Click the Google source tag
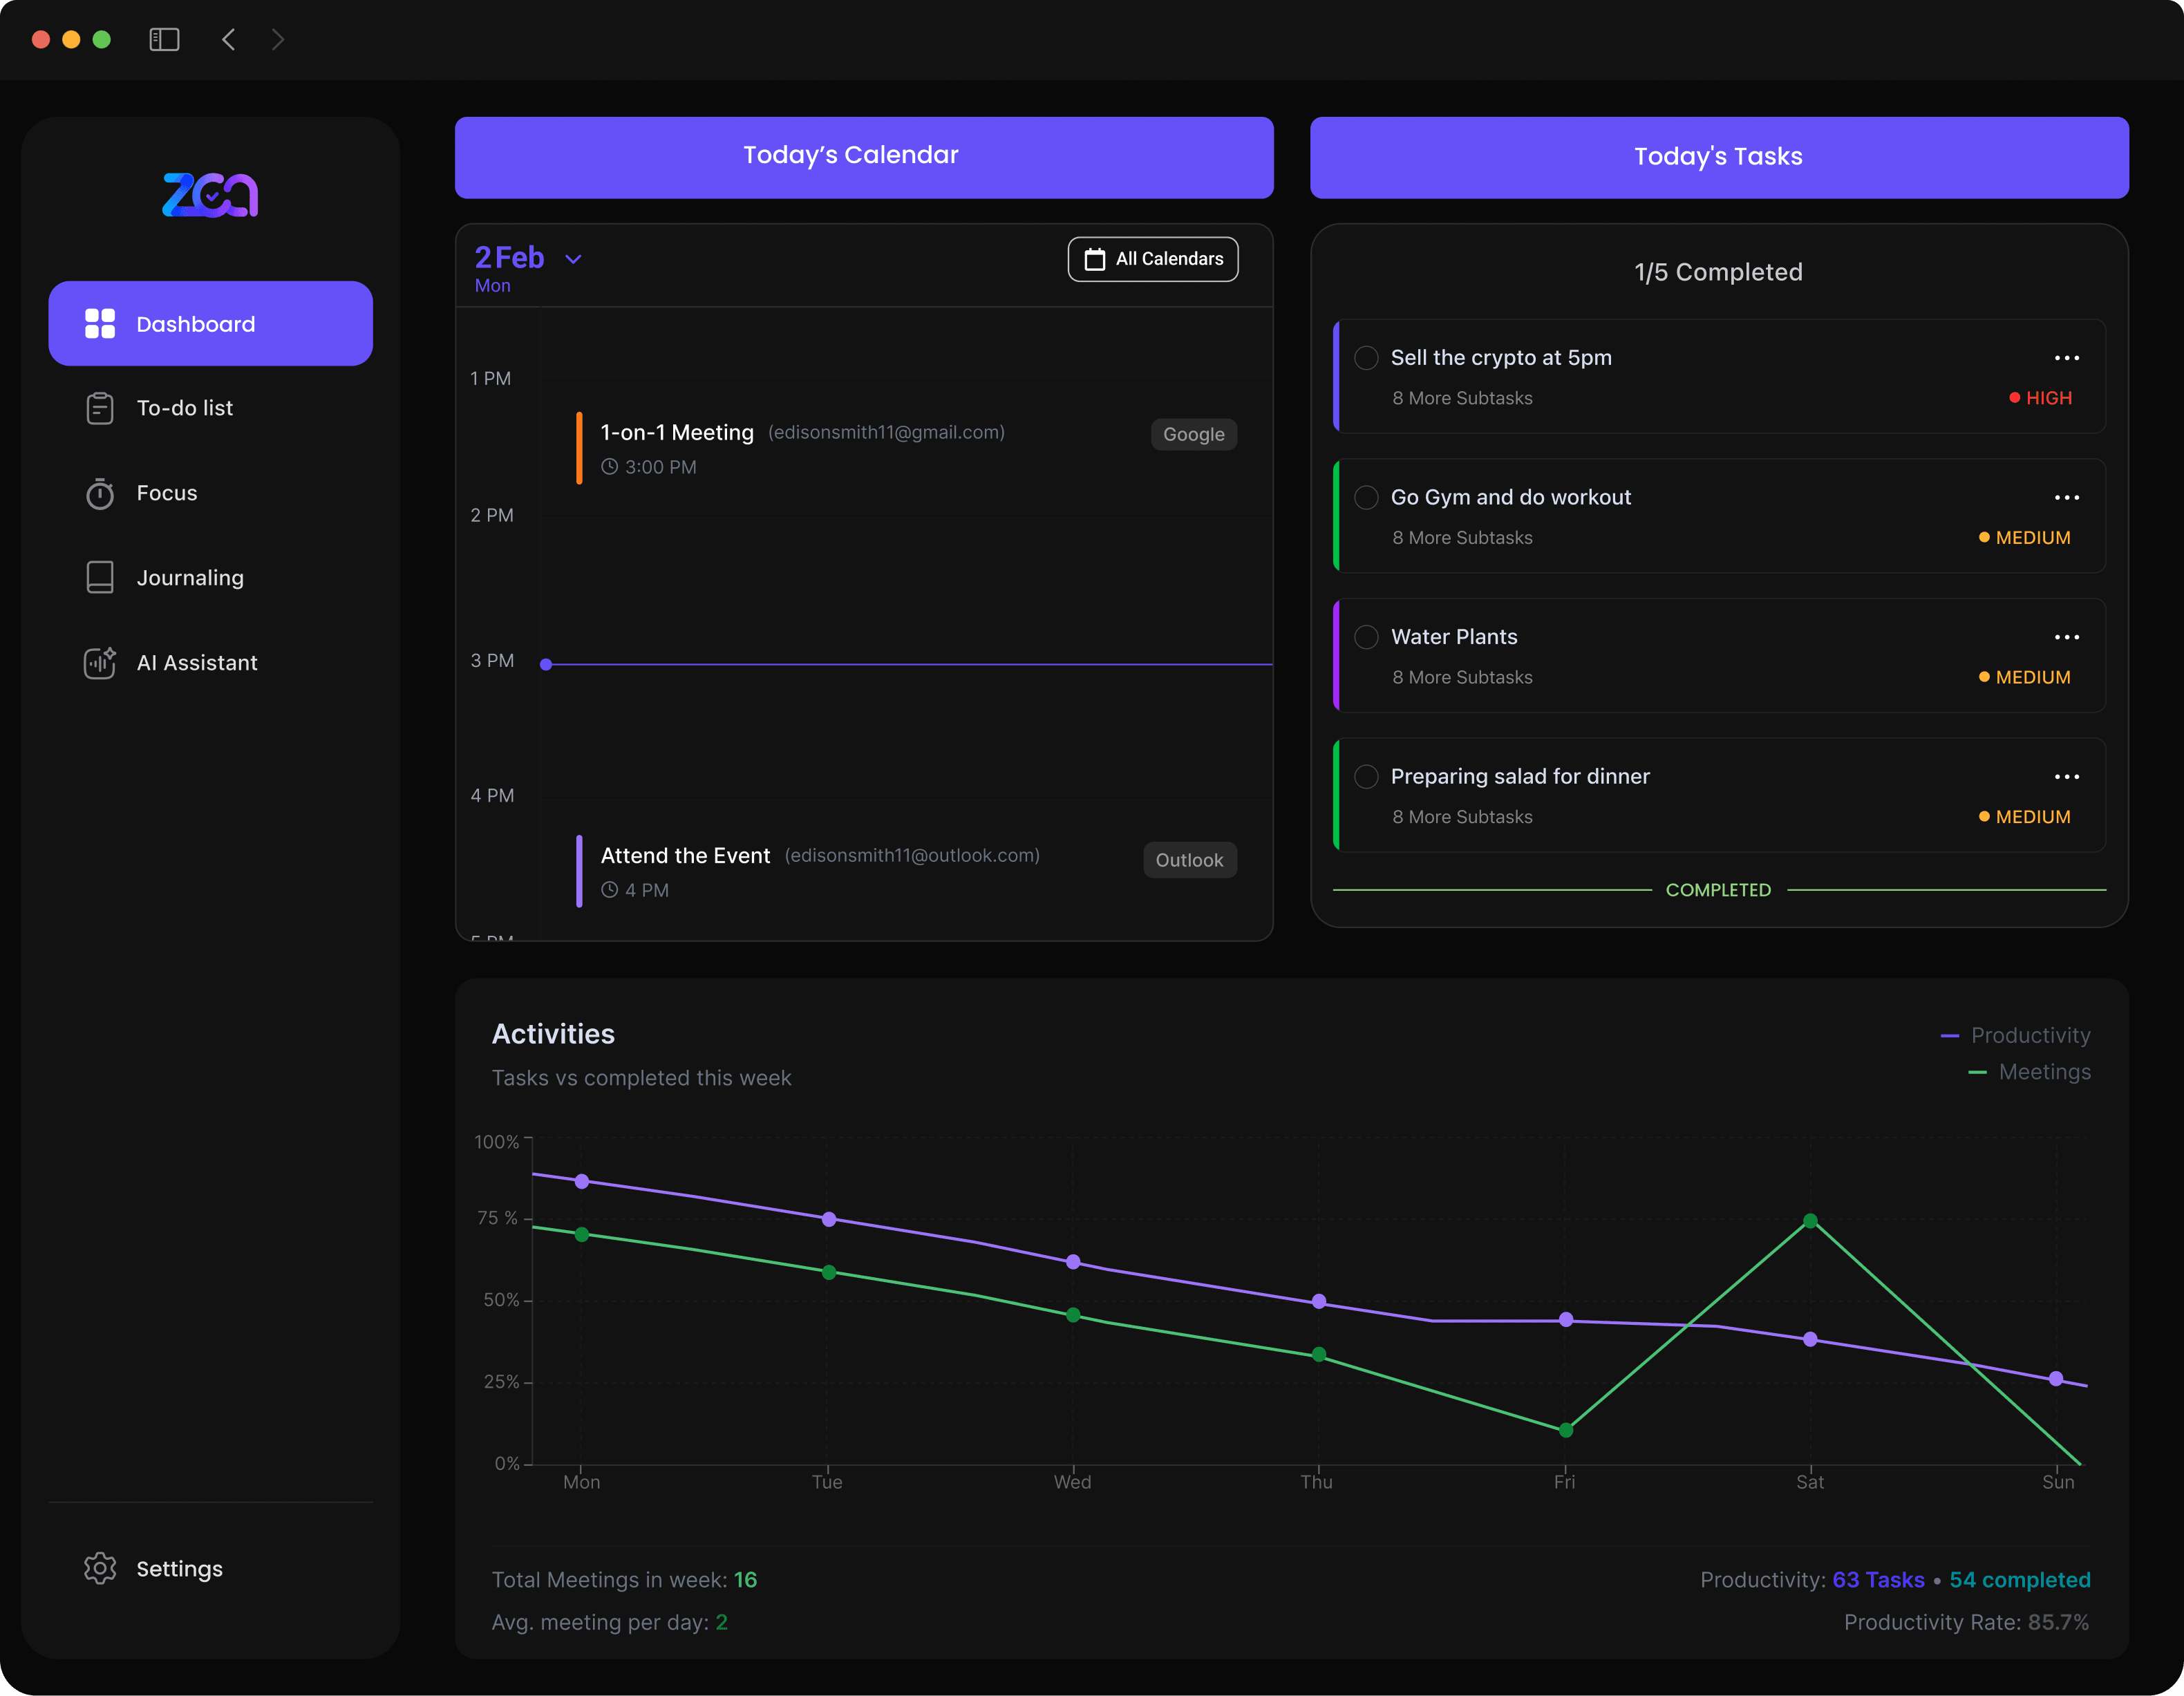This screenshot has height=1696, width=2184. (x=1194, y=434)
